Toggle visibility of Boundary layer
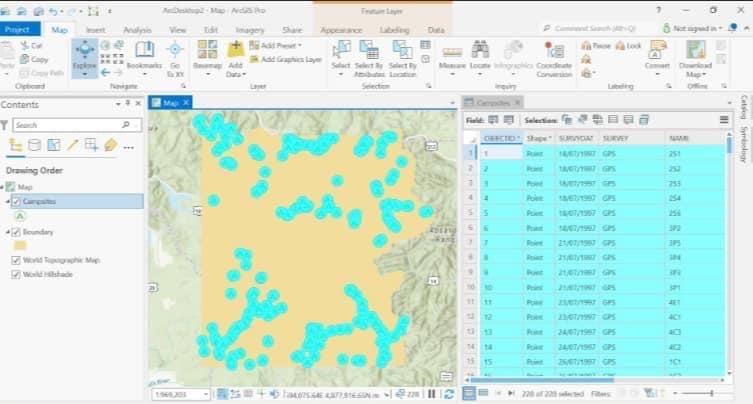 tap(16, 232)
